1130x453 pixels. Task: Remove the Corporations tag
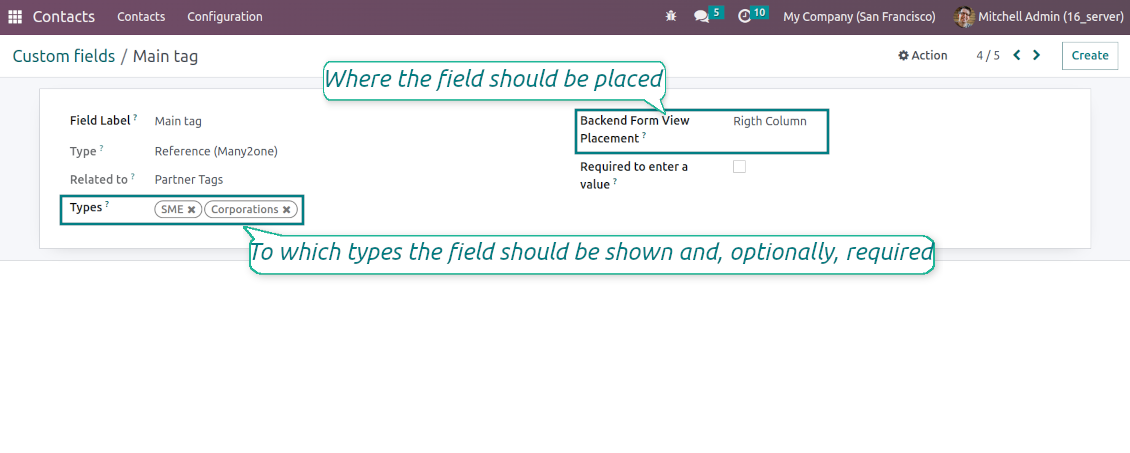tap(286, 210)
